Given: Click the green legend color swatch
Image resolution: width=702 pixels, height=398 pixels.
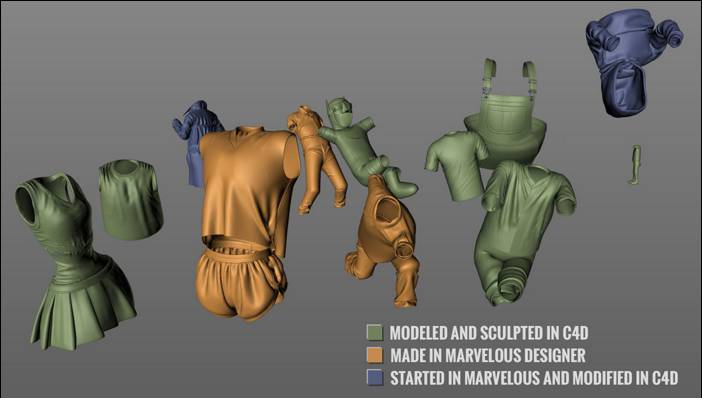Looking at the screenshot, I should [375, 332].
